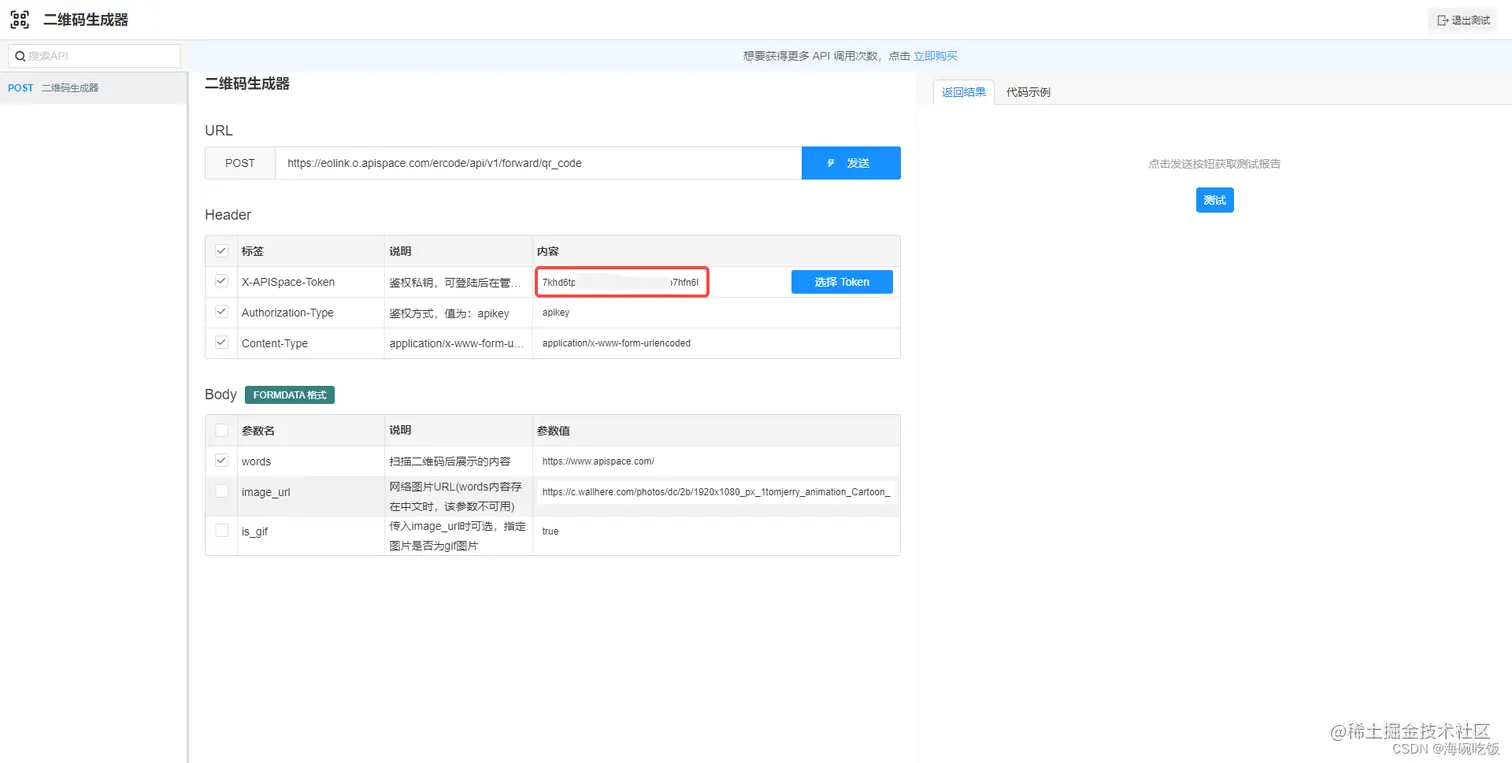Click the FORMDATA 格式 badge beside Body
1512x763 pixels.
click(289, 394)
